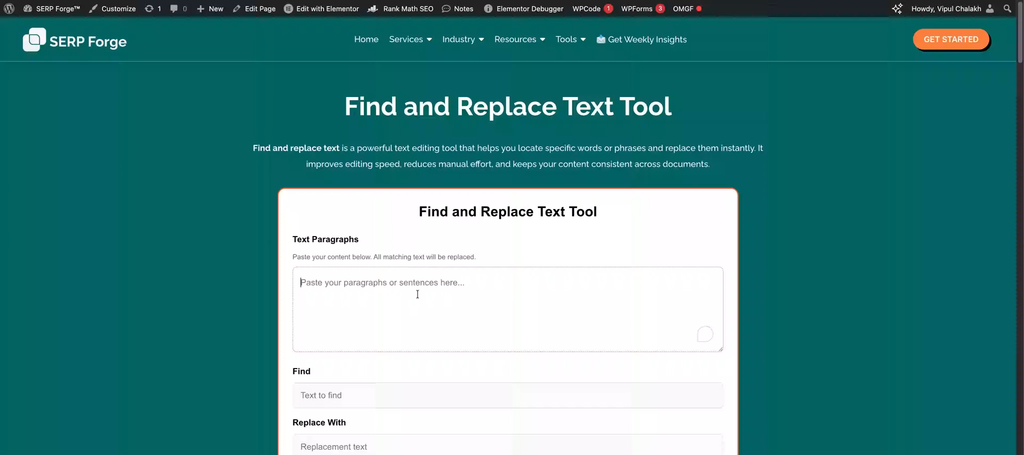Click the WordPress logo in admin bar

pos(9,8)
